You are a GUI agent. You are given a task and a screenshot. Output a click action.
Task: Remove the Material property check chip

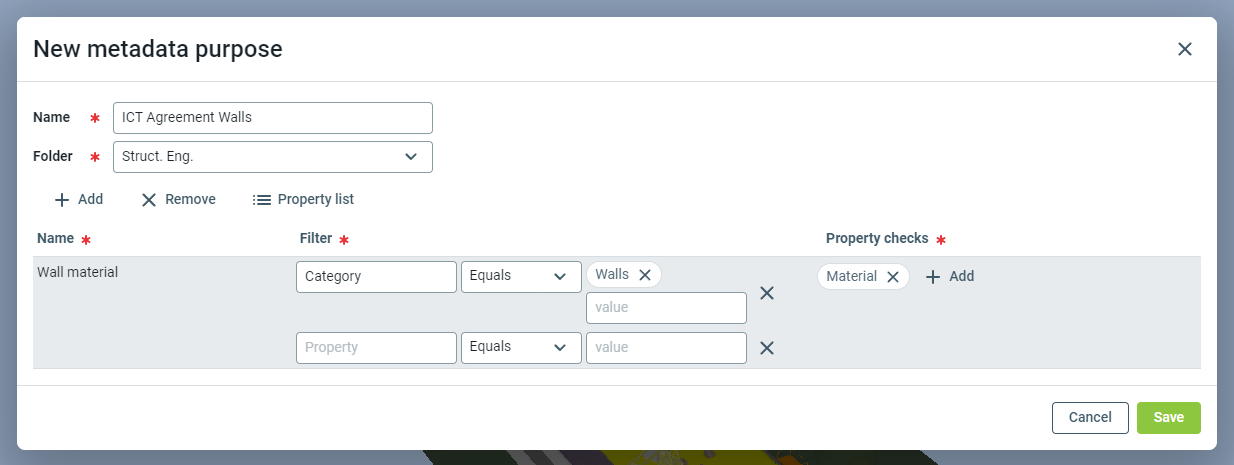coord(893,277)
